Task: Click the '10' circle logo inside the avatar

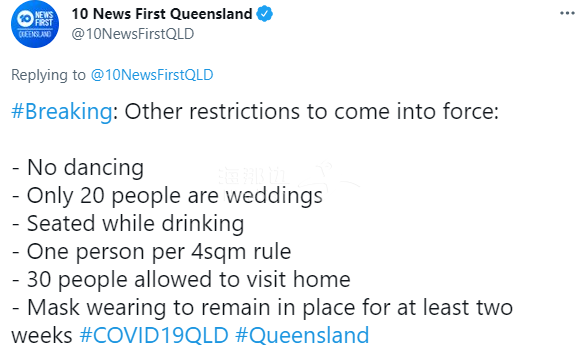Action: click(x=26, y=19)
